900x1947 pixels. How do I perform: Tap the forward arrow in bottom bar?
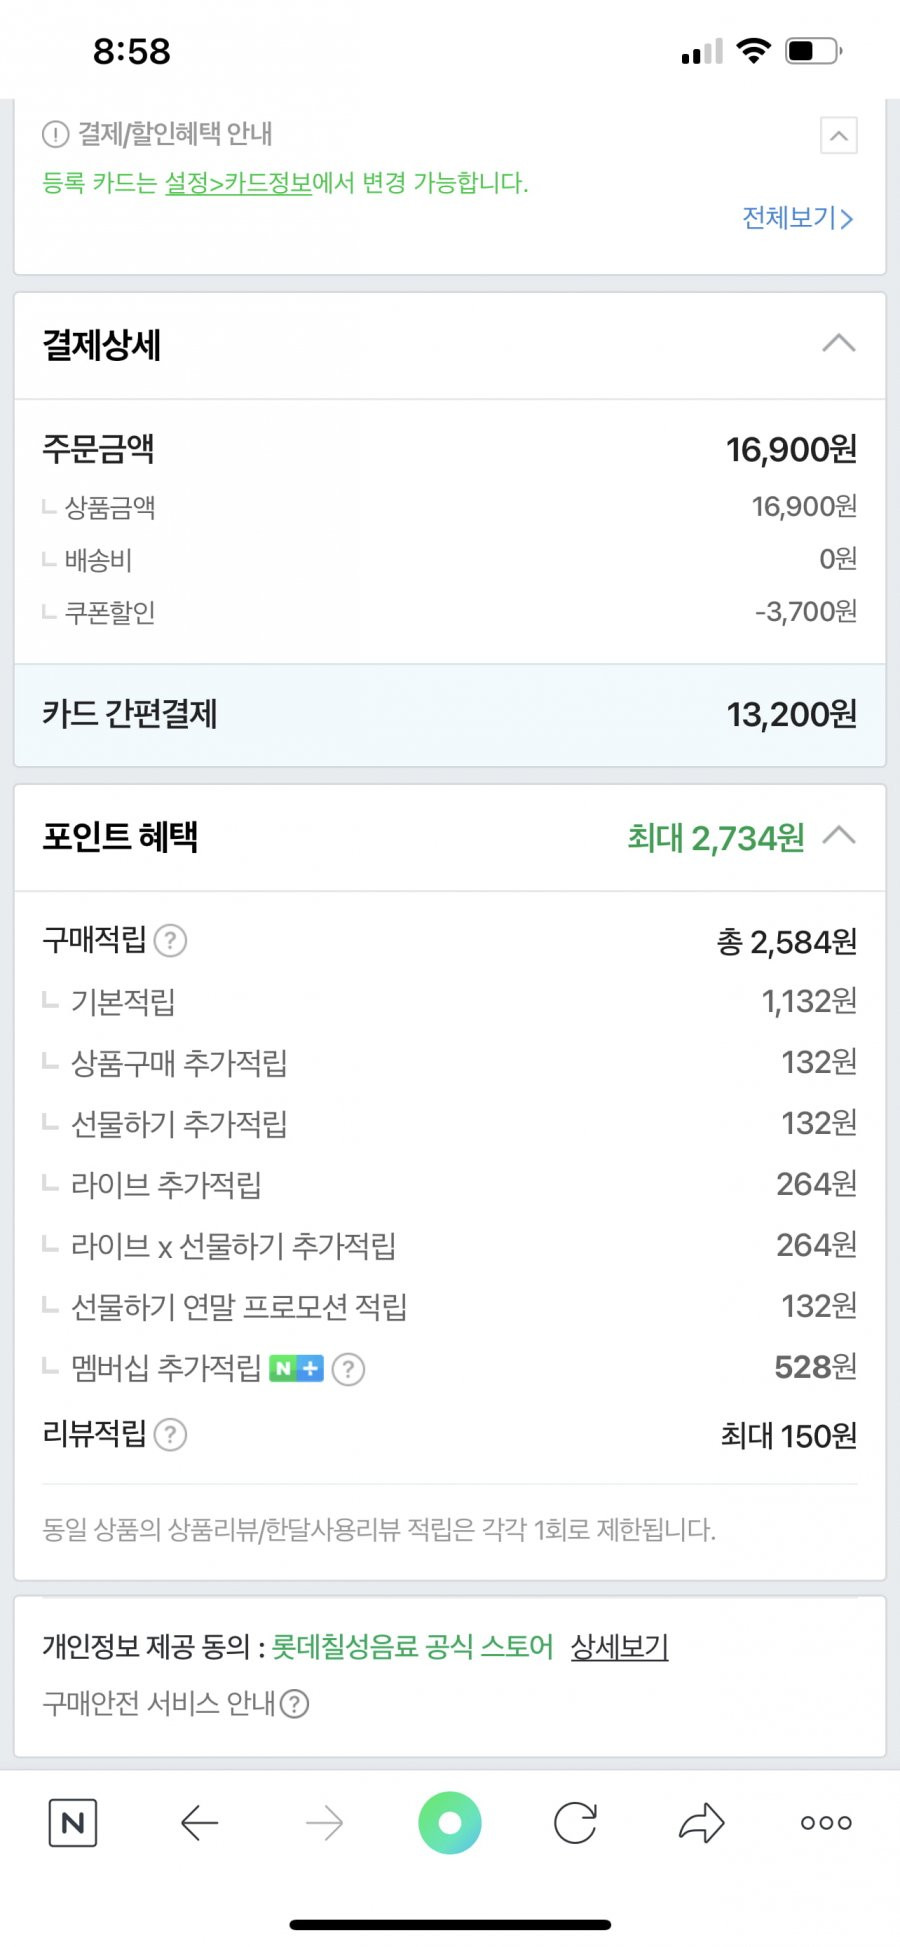click(324, 1823)
